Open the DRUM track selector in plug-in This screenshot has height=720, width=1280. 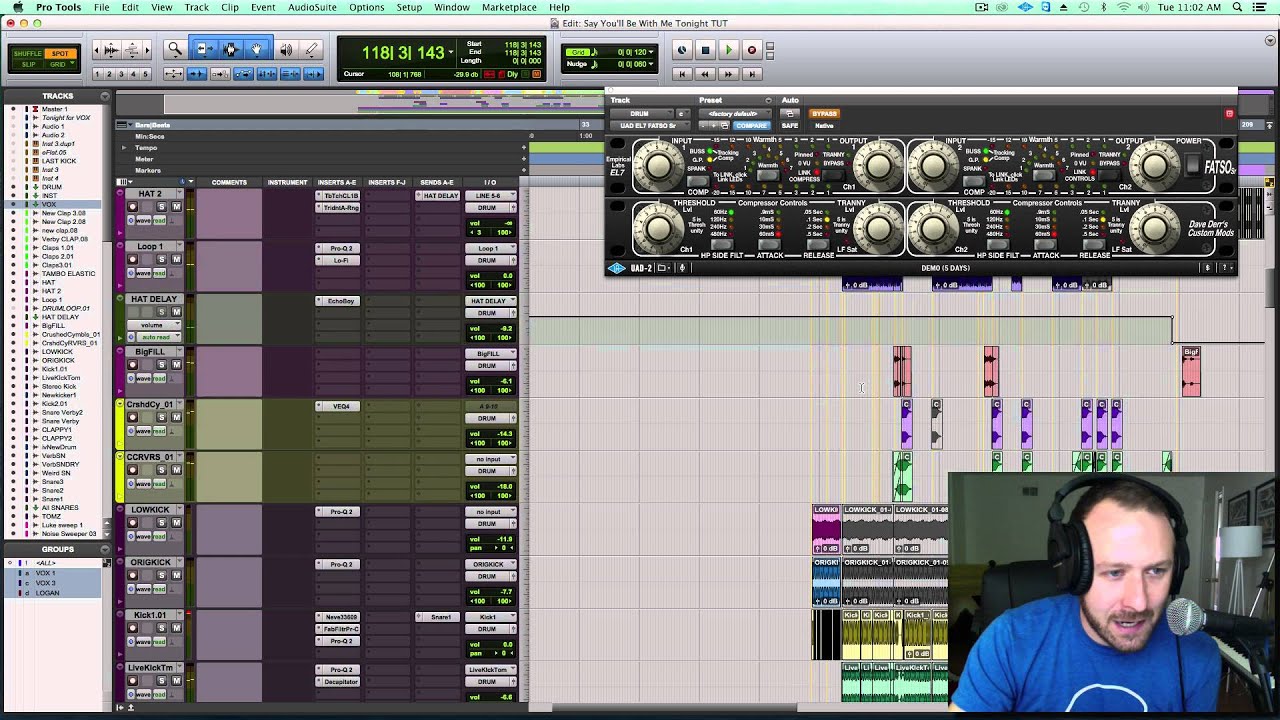[643, 114]
